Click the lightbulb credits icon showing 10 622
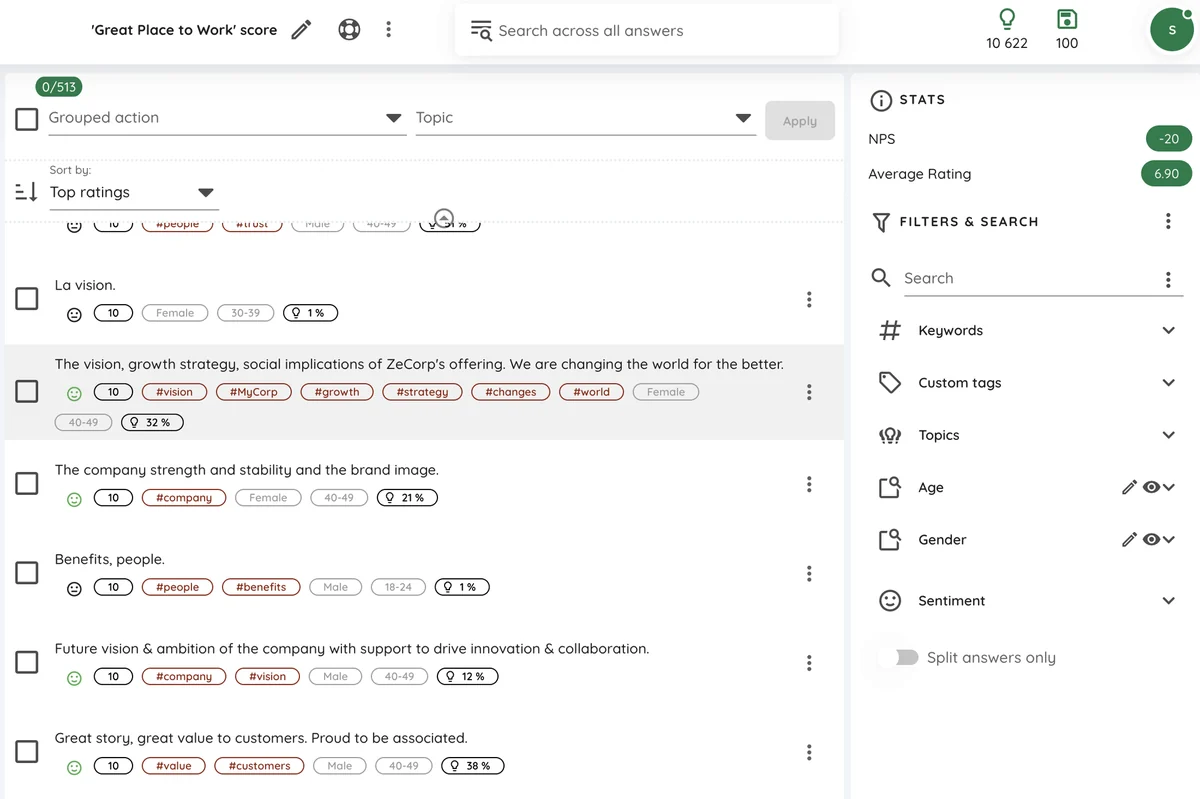This screenshot has height=799, width=1200. [1007, 19]
